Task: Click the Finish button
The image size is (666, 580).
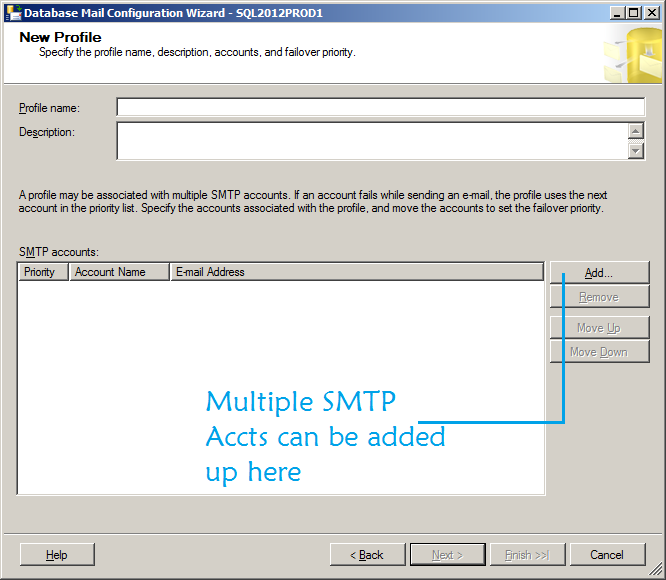Action: pyautogui.click(x=527, y=555)
